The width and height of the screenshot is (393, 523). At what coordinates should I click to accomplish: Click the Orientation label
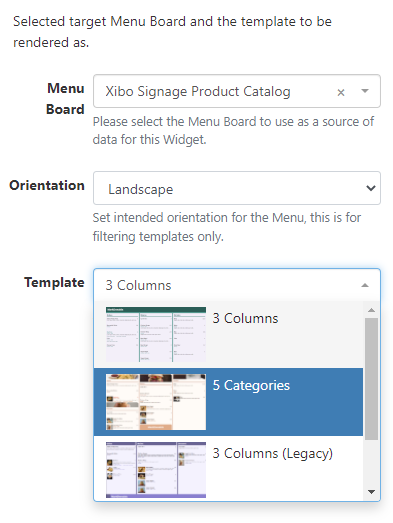click(x=47, y=185)
